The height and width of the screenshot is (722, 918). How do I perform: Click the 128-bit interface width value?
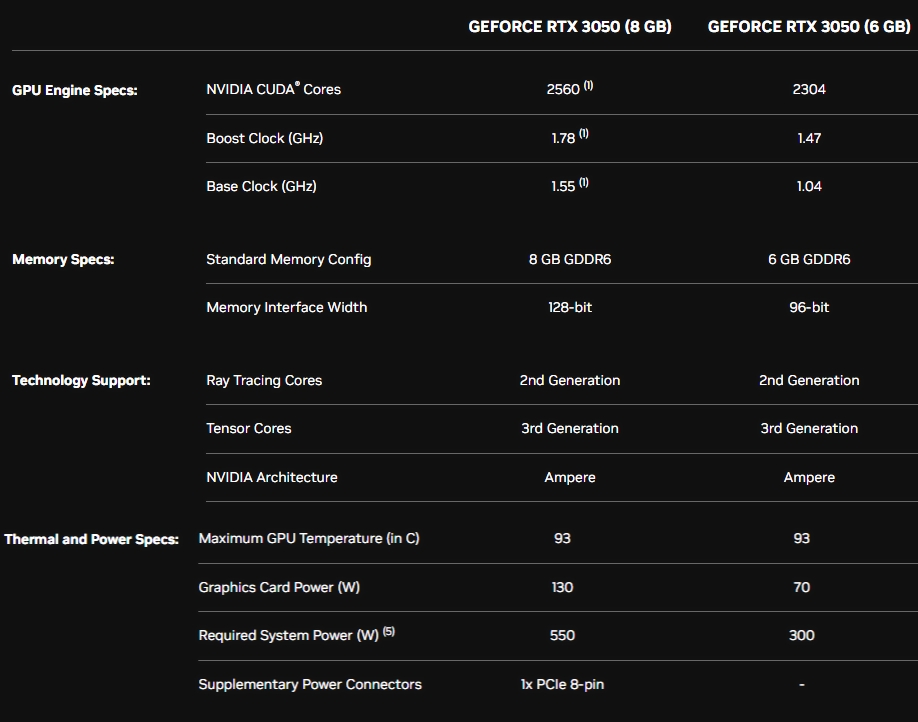pyautogui.click(x=570, y=307)
